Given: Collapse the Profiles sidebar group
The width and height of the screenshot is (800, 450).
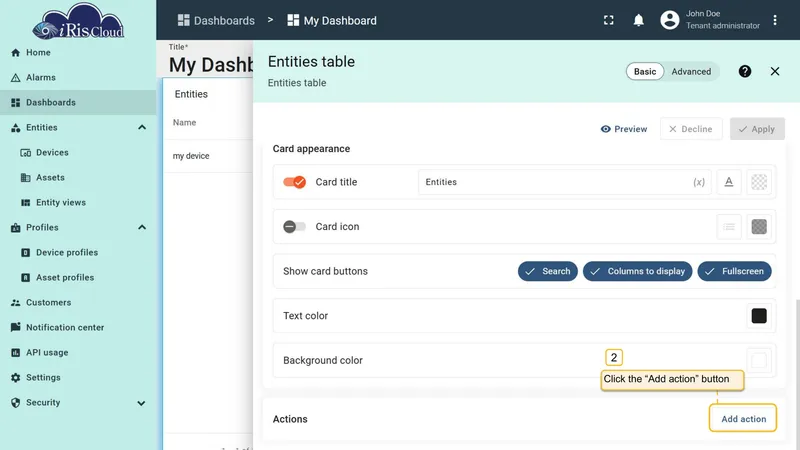Looking at the screenshot, I should pos(142,228).
